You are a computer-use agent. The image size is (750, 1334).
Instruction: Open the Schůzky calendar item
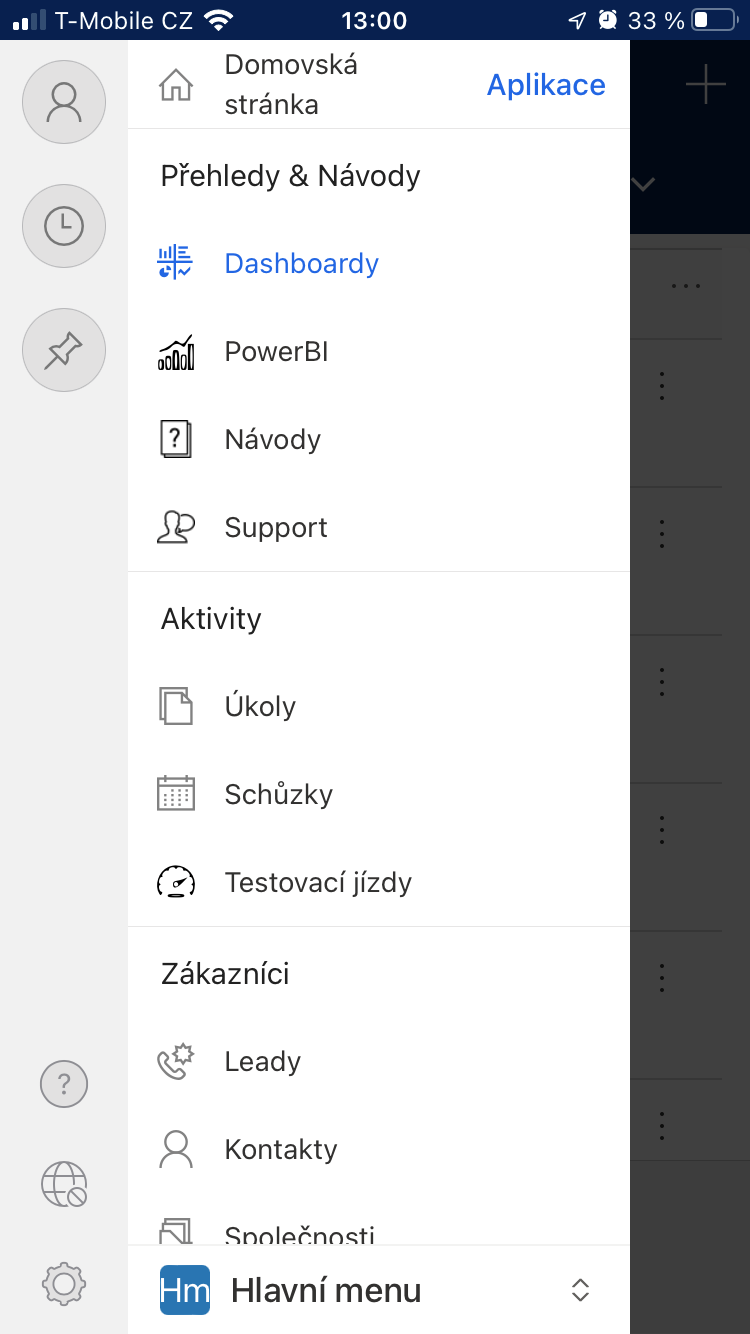click(x=278, y=795)
